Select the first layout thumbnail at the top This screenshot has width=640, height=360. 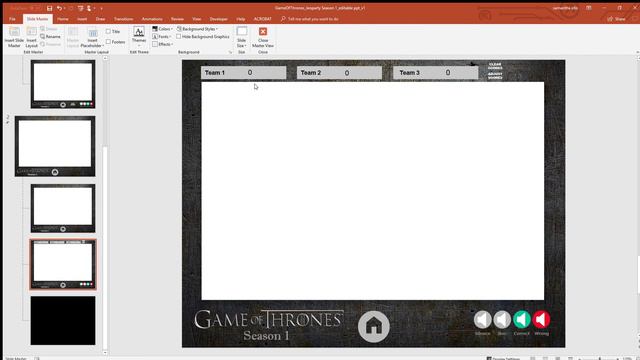[x=63, y=84]
